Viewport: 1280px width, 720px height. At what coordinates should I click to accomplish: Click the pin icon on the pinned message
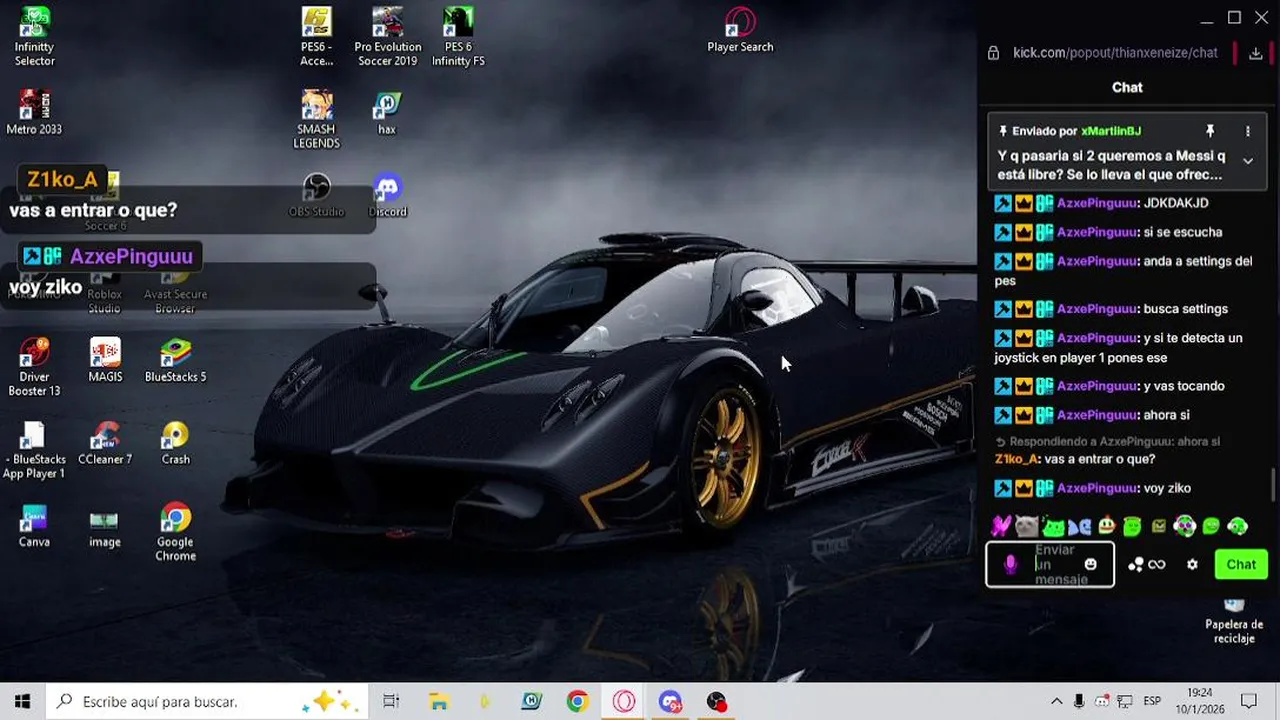1210,131
